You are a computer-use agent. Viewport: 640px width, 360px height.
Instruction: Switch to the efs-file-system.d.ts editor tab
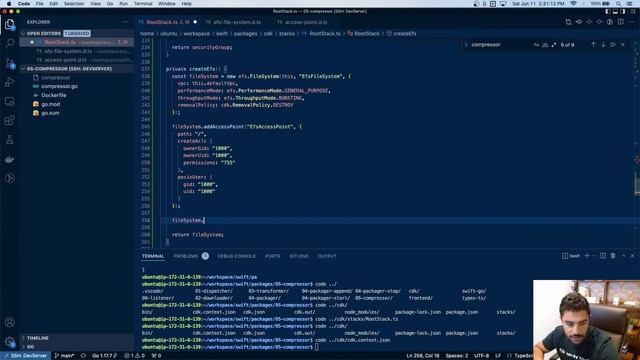coord(233,22)
